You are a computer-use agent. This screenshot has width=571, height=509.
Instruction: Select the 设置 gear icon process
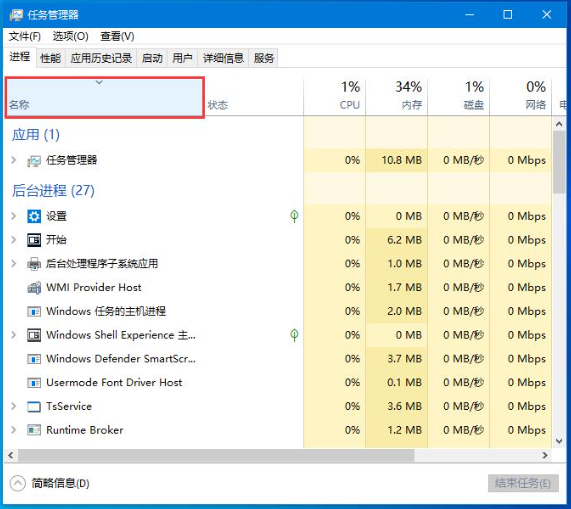click(x=34, y=216)
